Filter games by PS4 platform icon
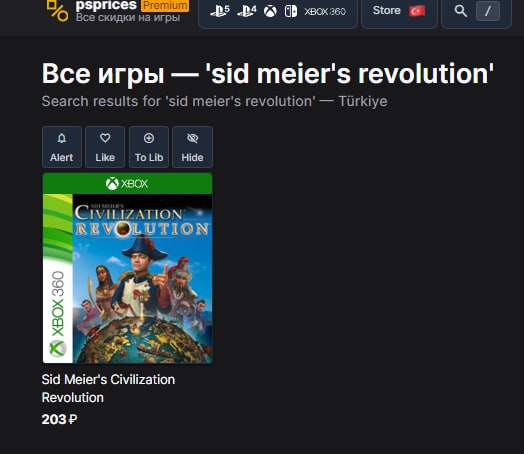Viewport: 524px width, 454px height. (246, 11)
